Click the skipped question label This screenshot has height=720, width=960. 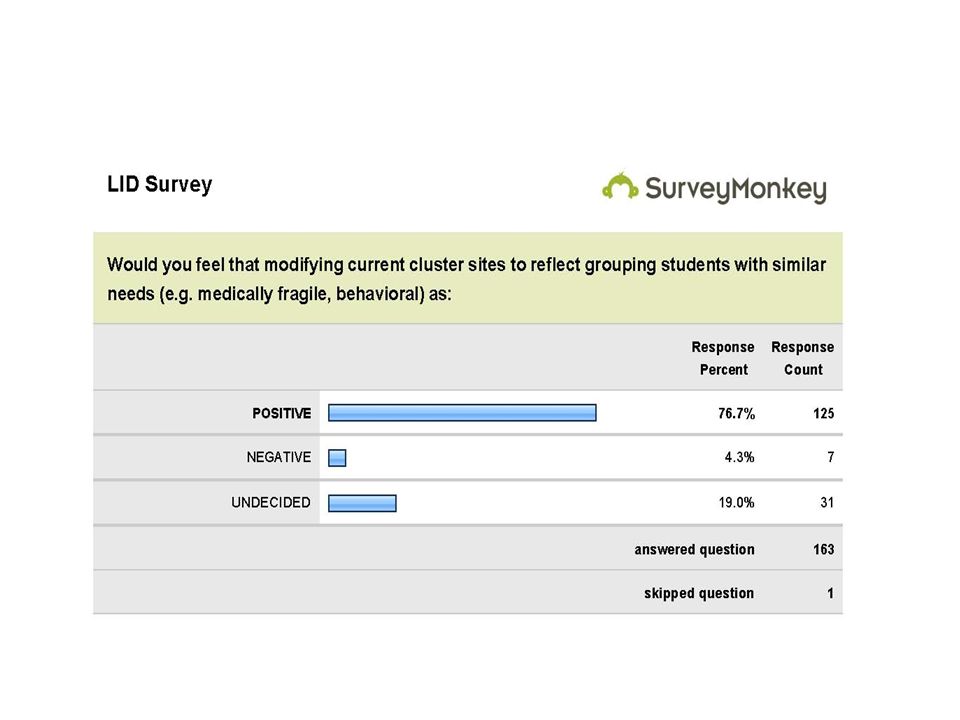tap(699, 593)
